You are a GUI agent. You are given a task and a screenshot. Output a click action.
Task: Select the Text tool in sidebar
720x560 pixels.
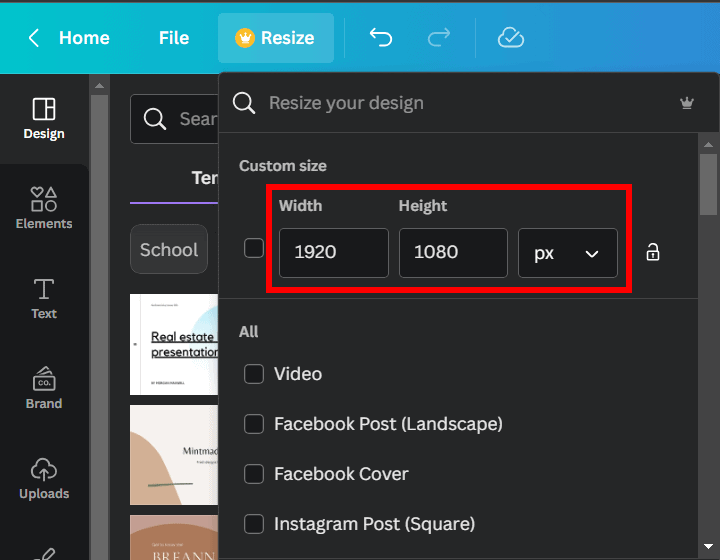tap(44, 298)
